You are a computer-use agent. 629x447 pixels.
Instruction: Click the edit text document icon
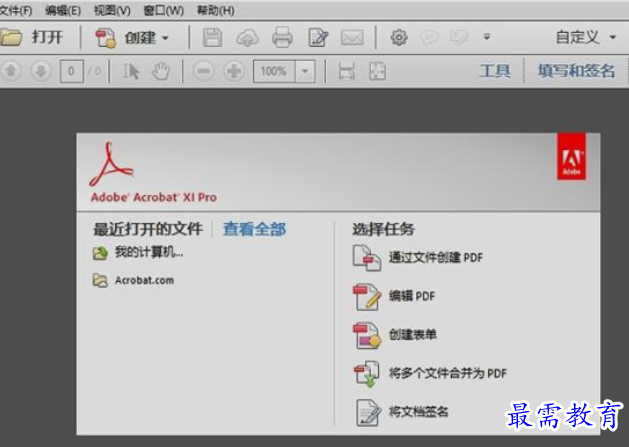click(318, 38)
